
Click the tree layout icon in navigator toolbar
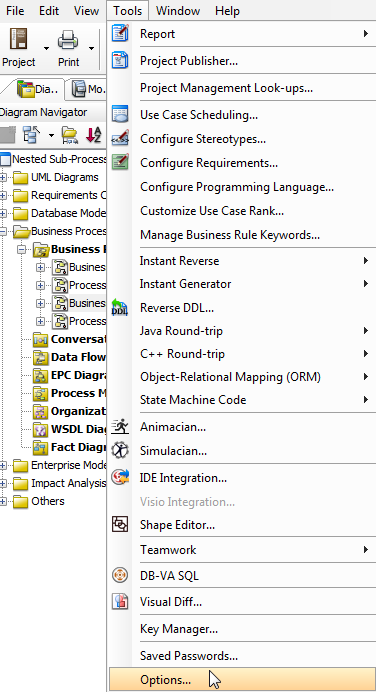(x=31, y=135)
